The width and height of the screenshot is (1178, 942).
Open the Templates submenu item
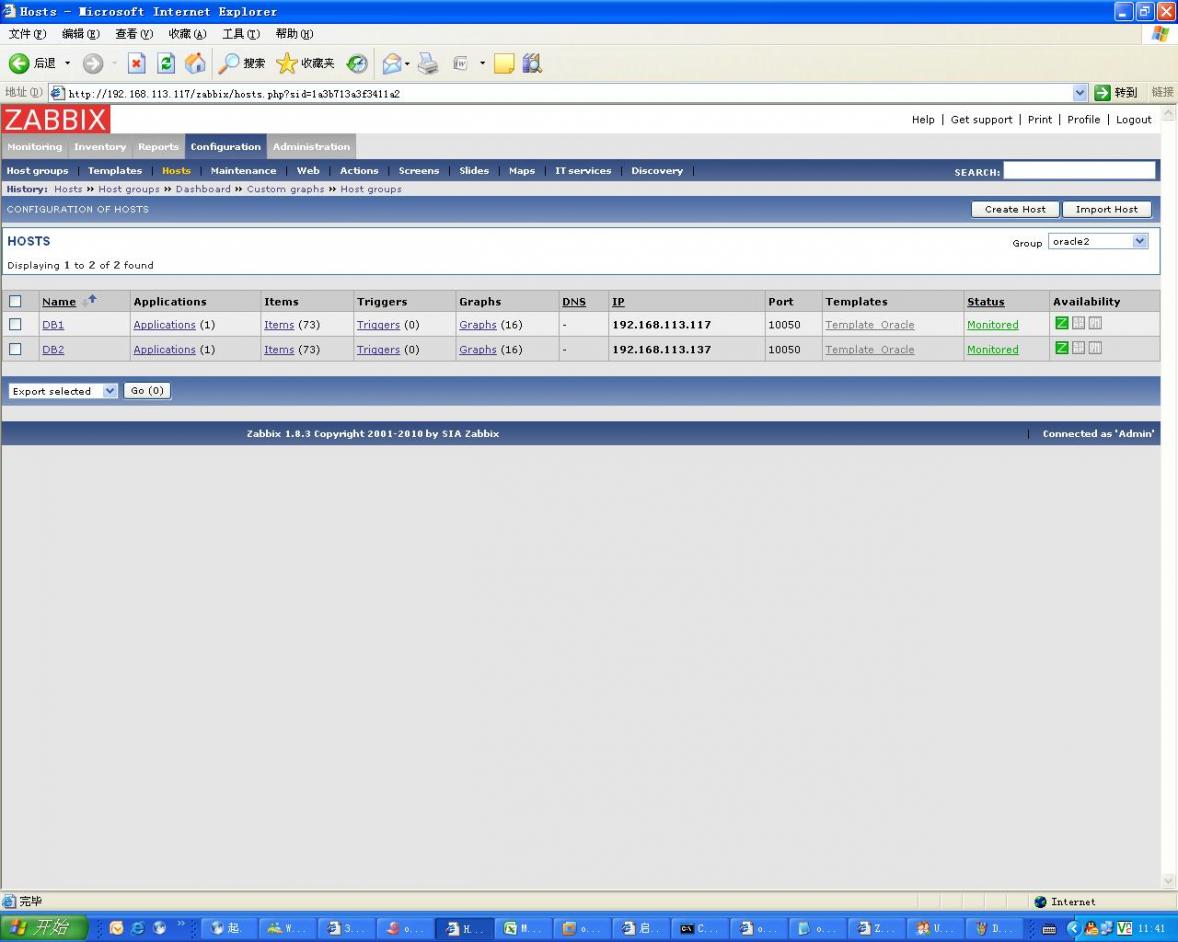115,171
